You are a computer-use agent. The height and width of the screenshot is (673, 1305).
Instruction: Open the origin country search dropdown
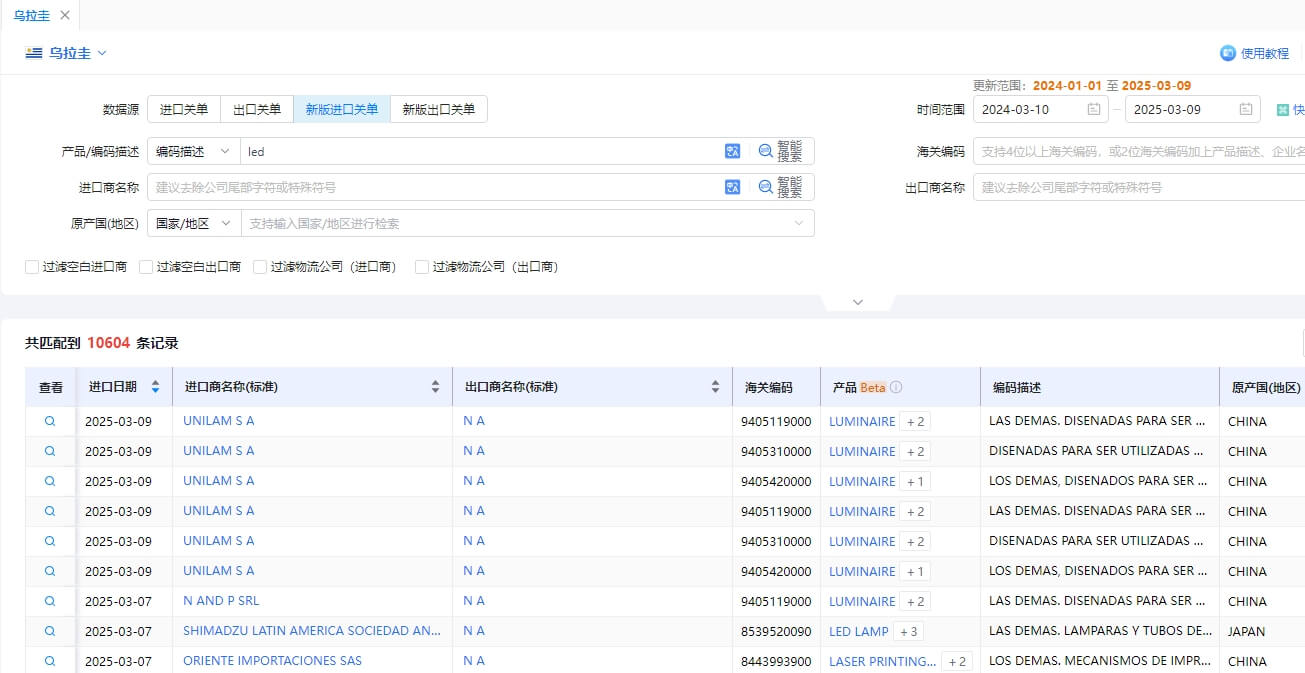click(x=527, y=223)
